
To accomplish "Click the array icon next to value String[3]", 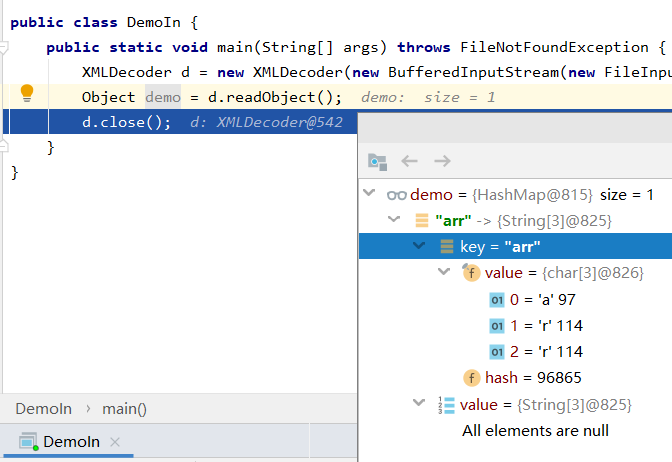I will point(446,404).
